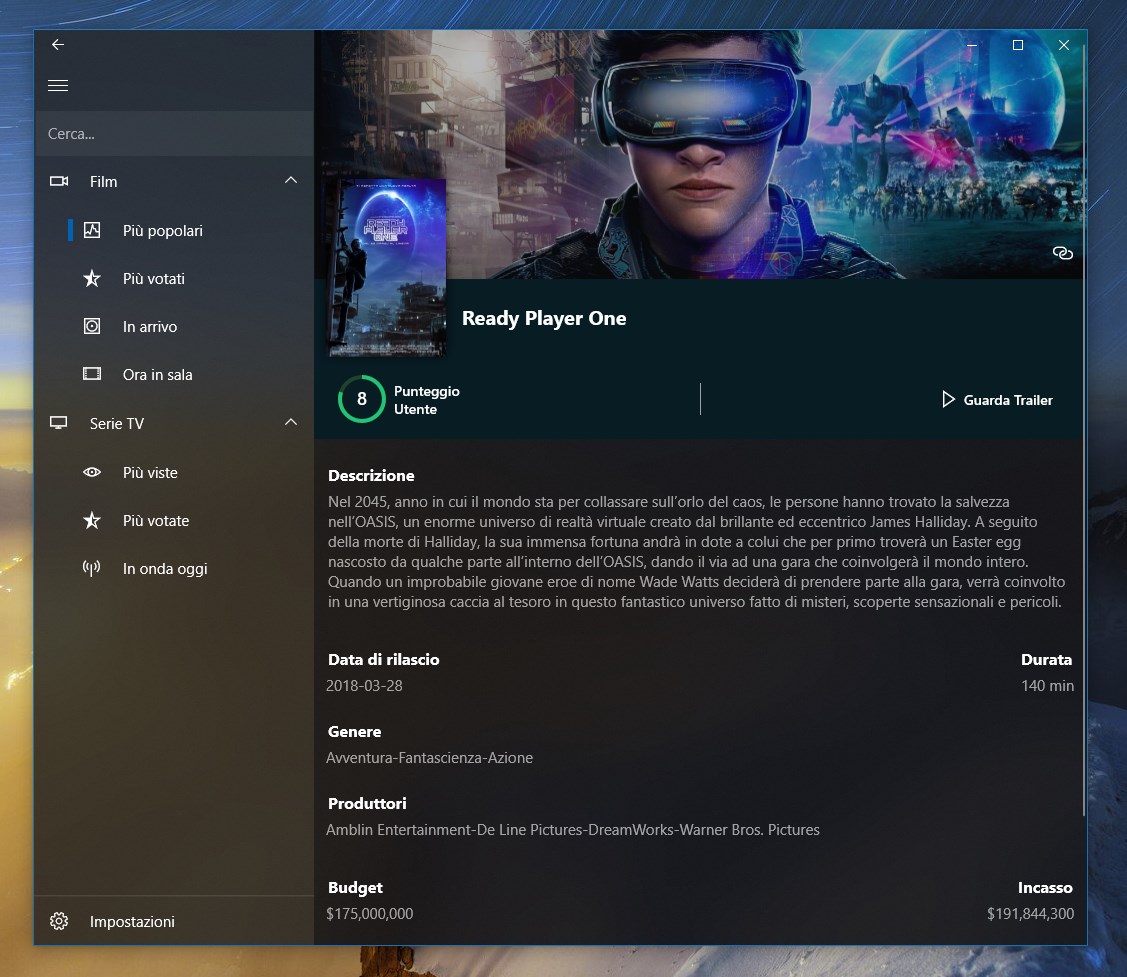Open Impostazioni settings
Image resolution: width=1127 pixels, height=977 pixels.
point(174,921)
